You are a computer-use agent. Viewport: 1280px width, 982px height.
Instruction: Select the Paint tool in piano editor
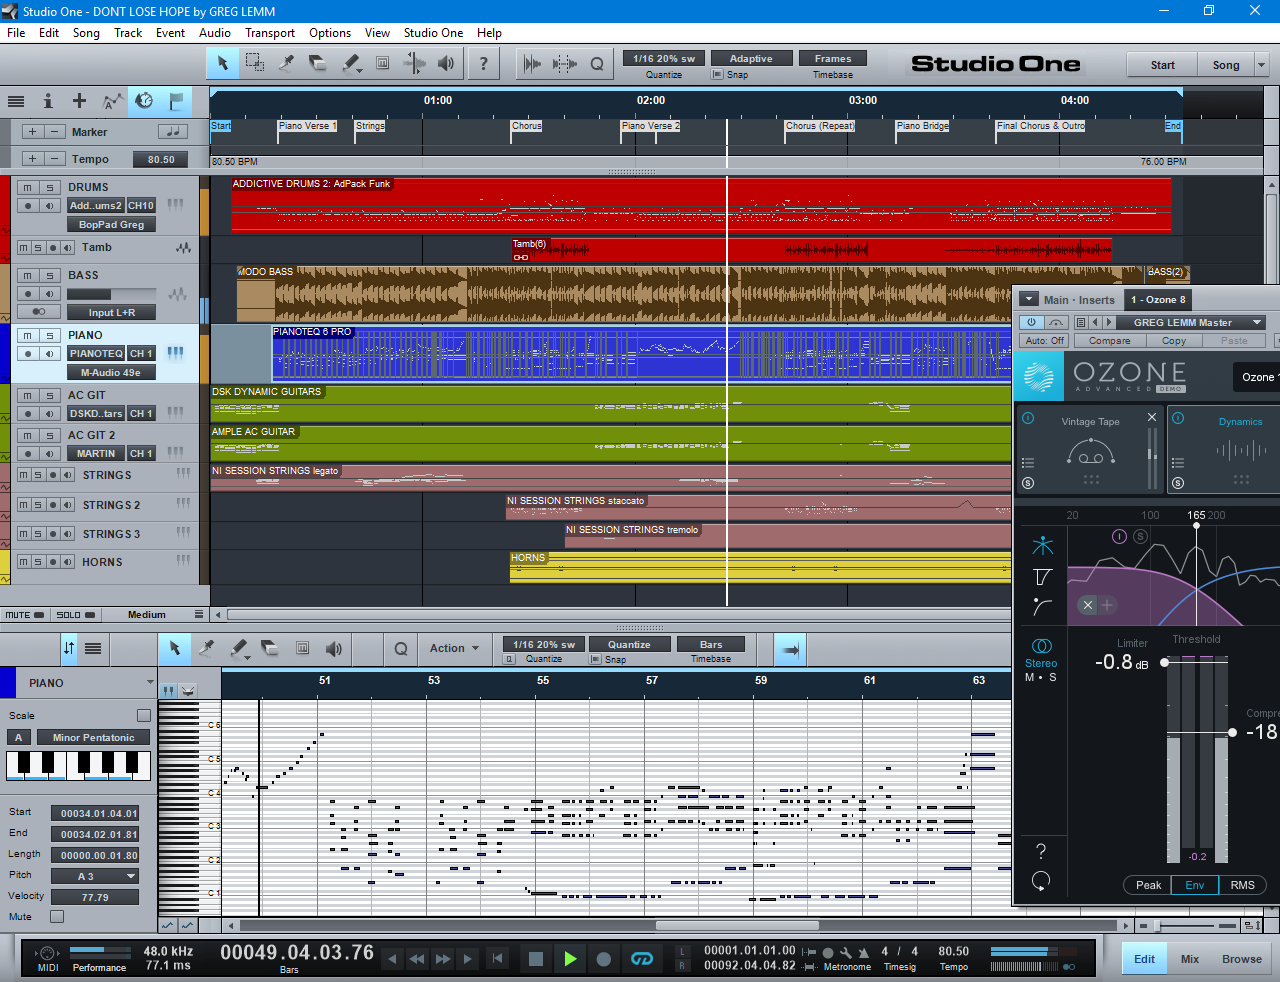(238, 649)
